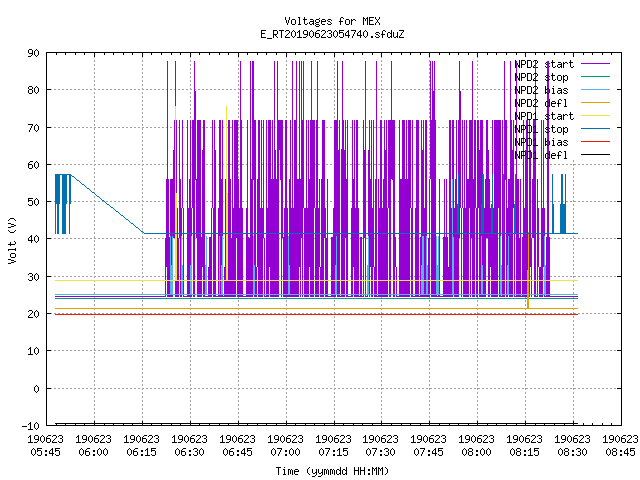Click the 'NPD1 stop' legend label
Screen dimensions: 640x480
tap(541, 129)
